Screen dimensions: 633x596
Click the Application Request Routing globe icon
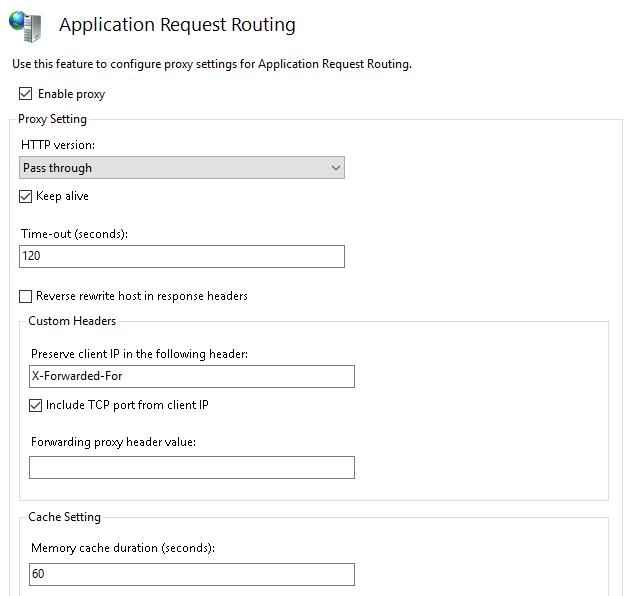24,26
